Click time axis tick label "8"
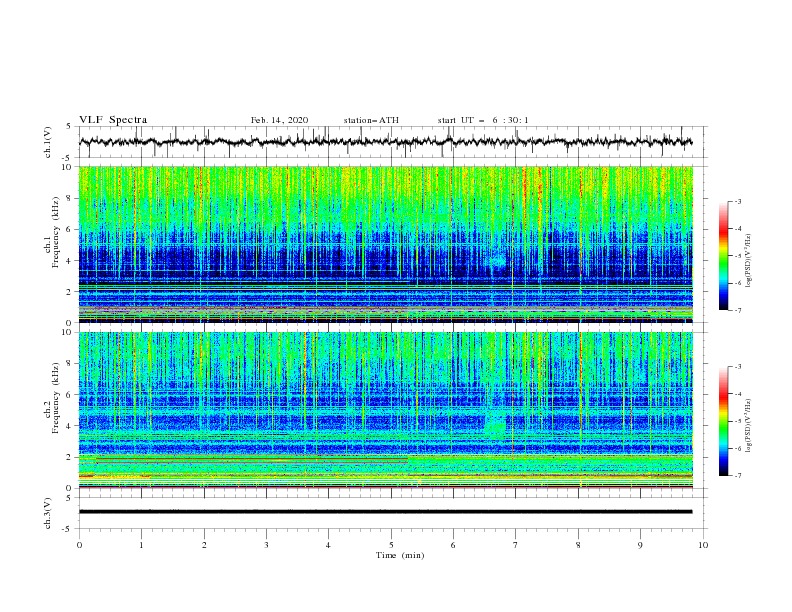Screen dimensions: 792x612 pyautogui.click(x=578, y=545)
